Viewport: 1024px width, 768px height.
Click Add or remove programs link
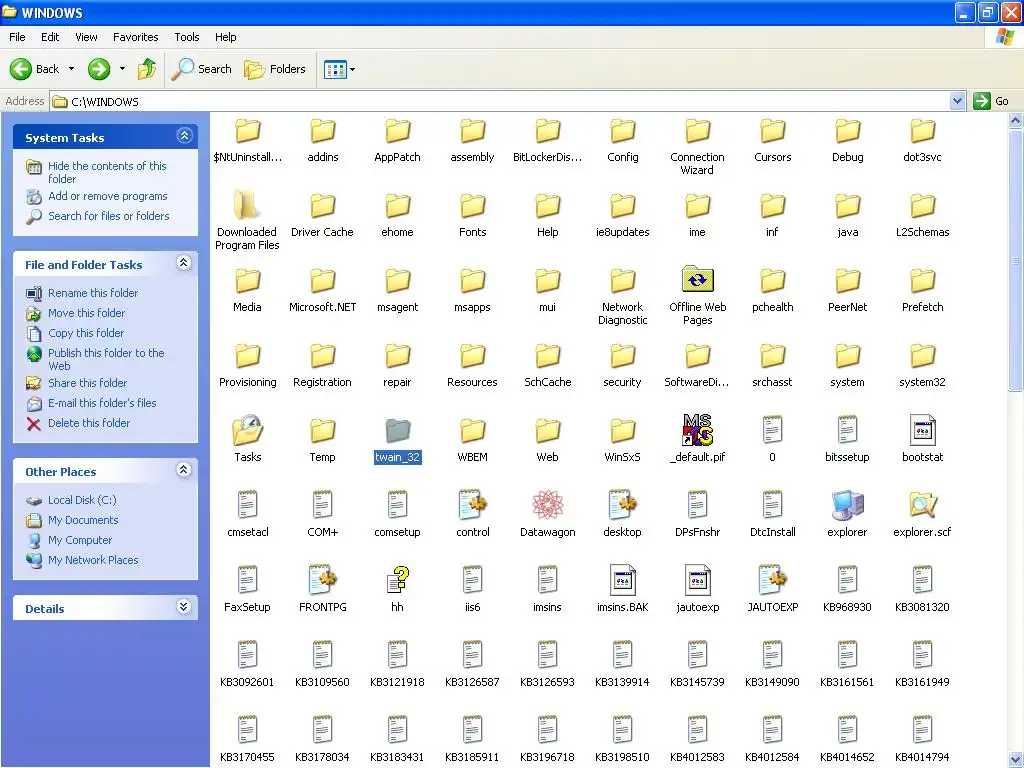(108, 196)
